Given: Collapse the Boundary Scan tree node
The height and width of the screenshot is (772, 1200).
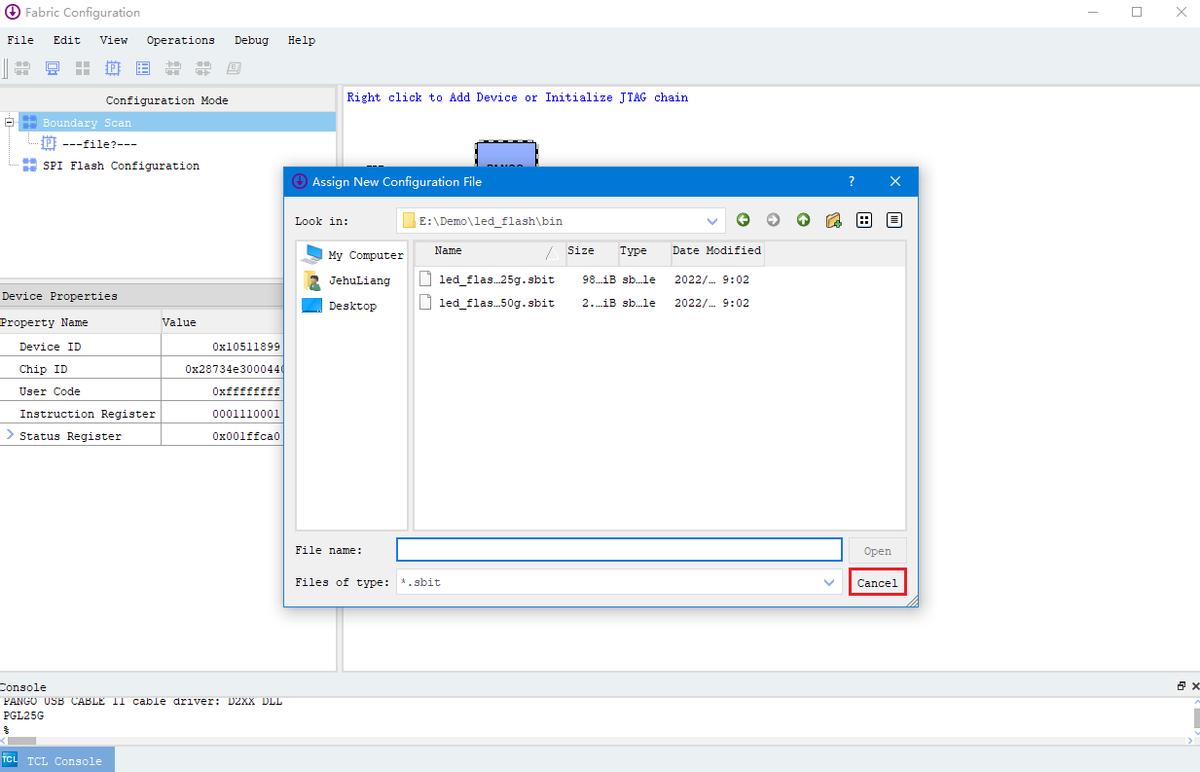Looking at the screenshot, I should (x=10, y=122).
